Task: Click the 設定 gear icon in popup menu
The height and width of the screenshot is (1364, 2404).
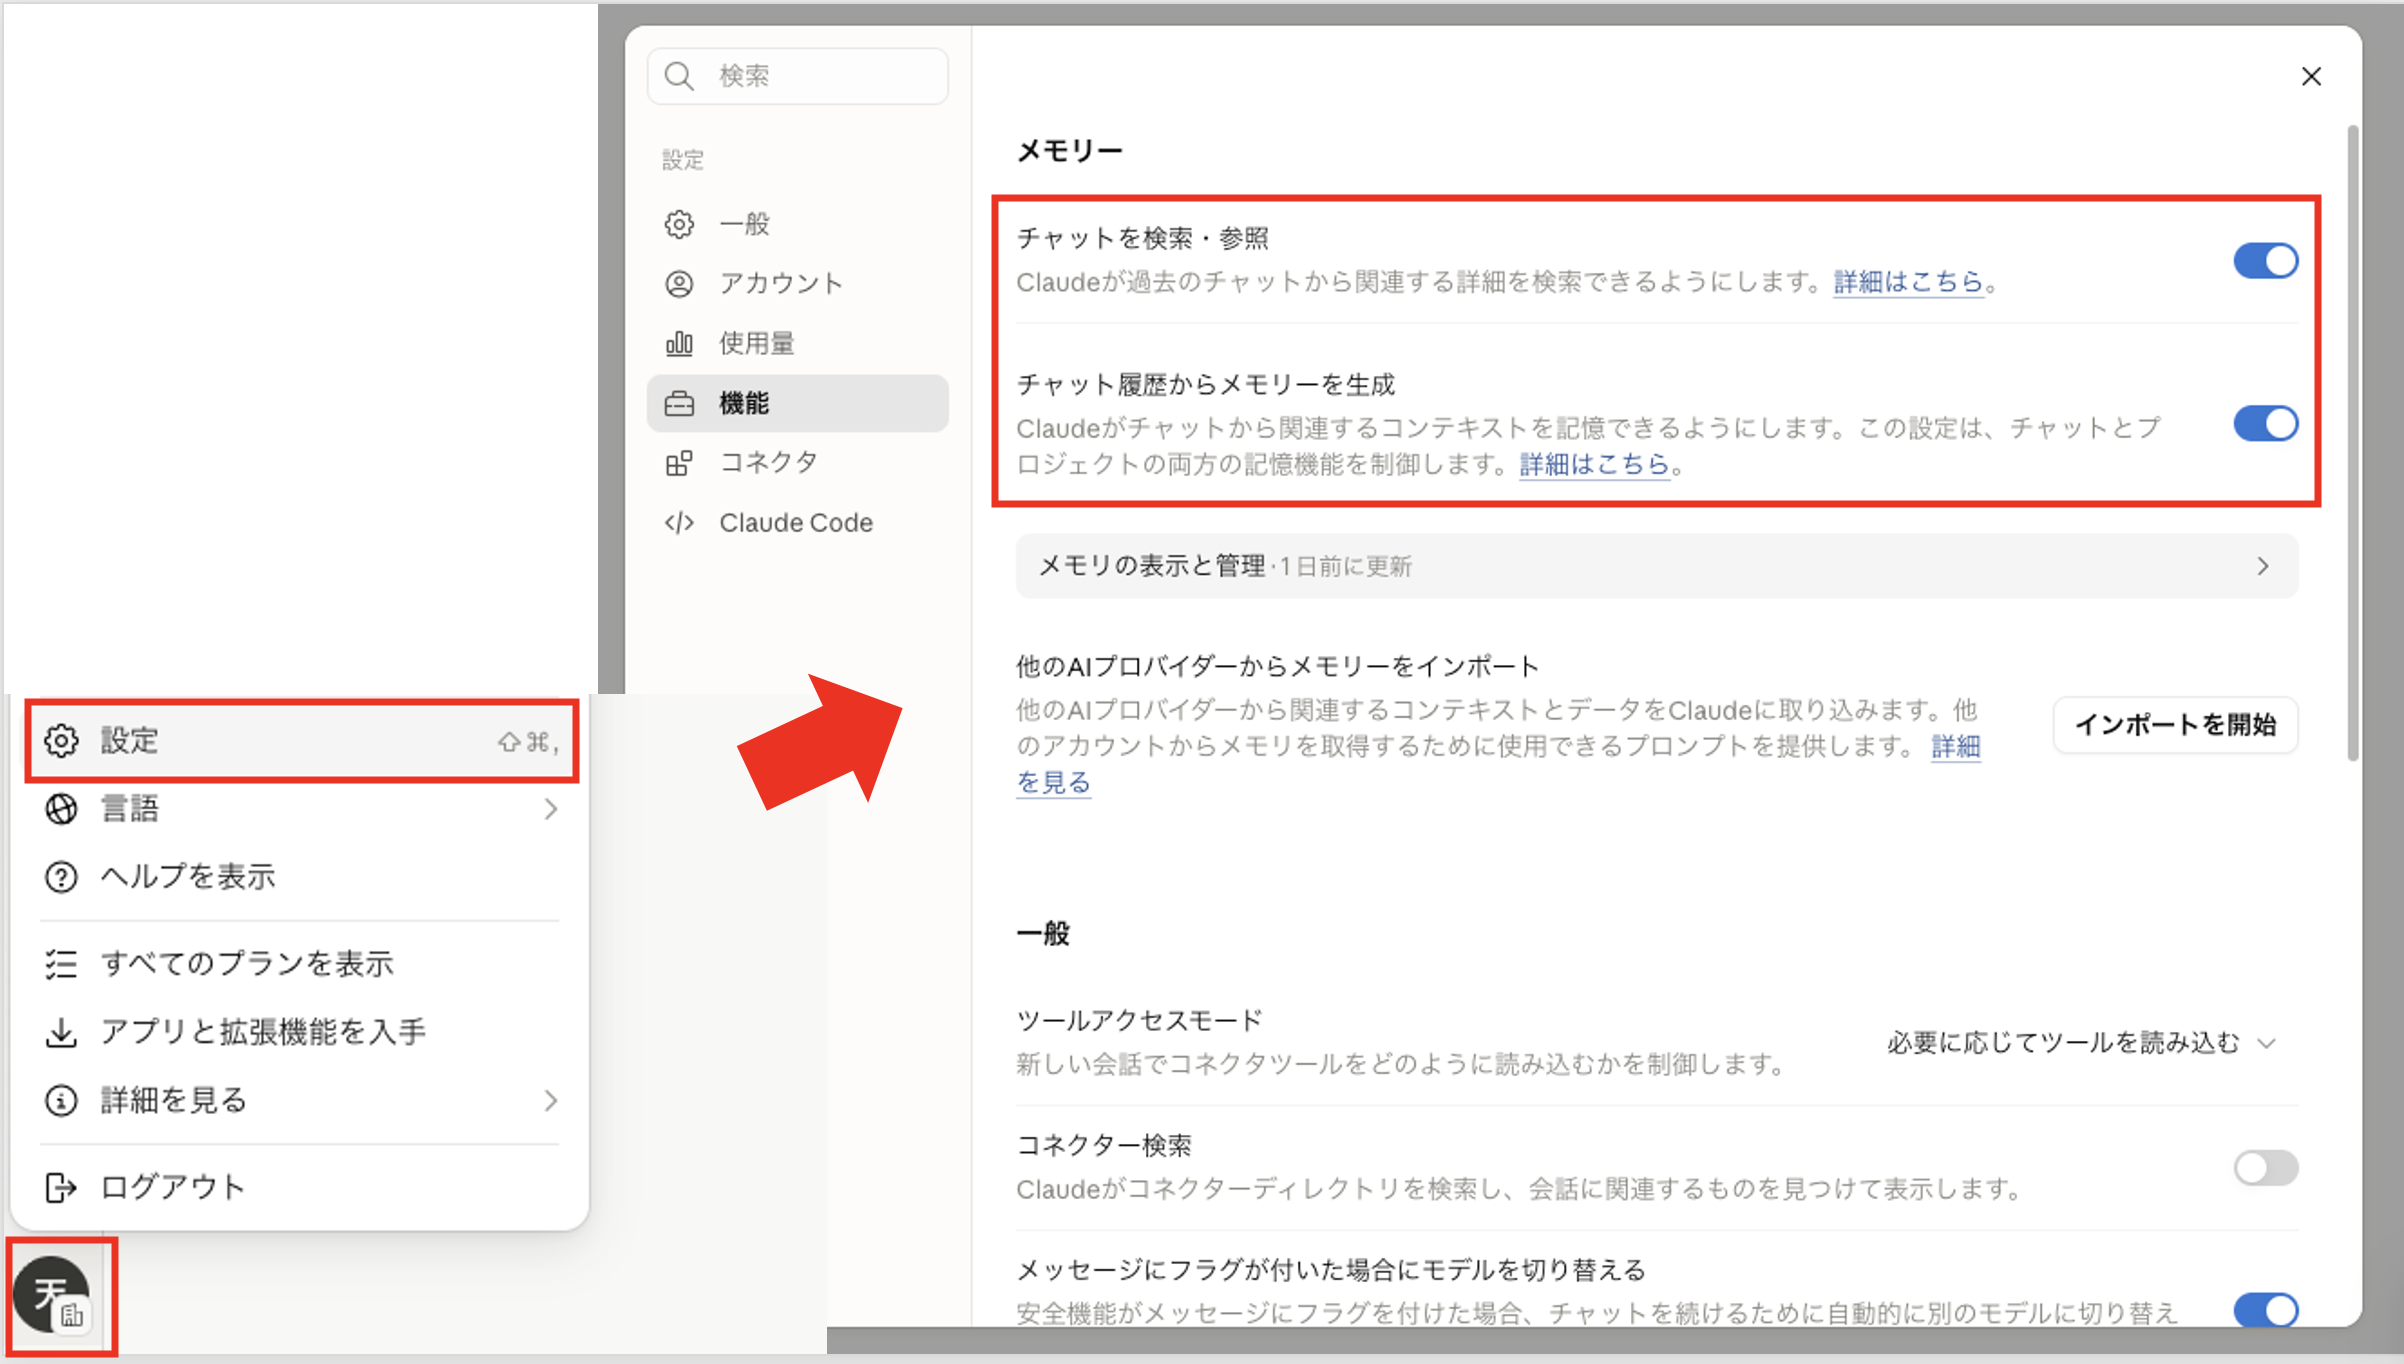Action: pos(61,741)
